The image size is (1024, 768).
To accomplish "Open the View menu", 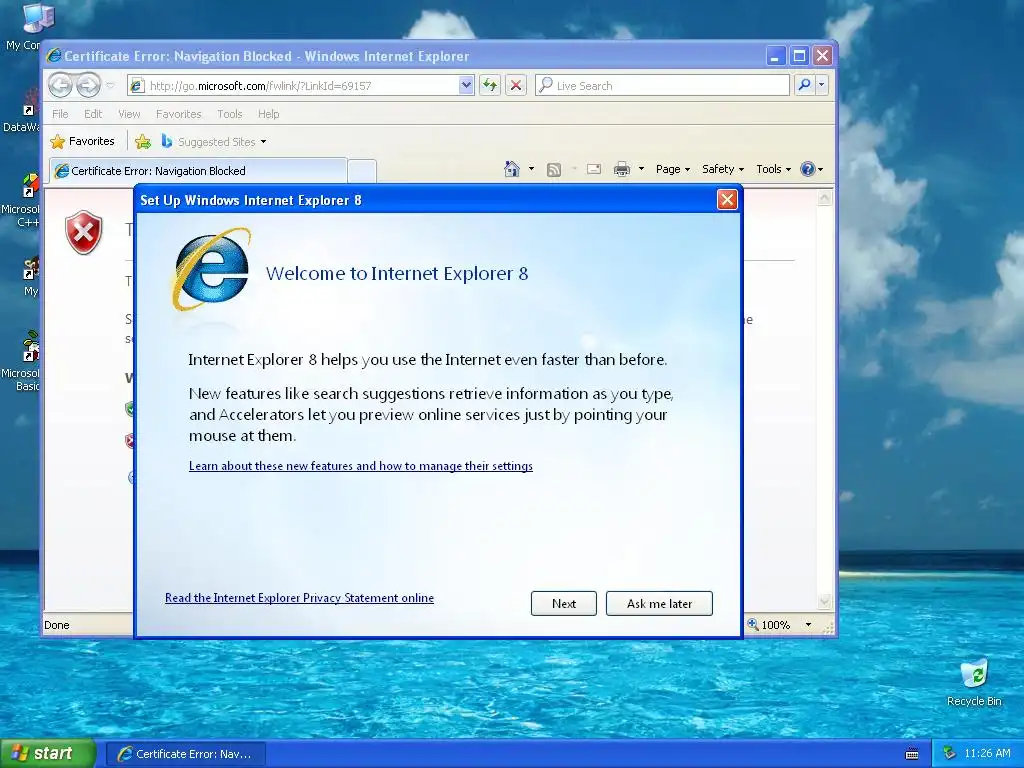I will (x=129, y=114).
